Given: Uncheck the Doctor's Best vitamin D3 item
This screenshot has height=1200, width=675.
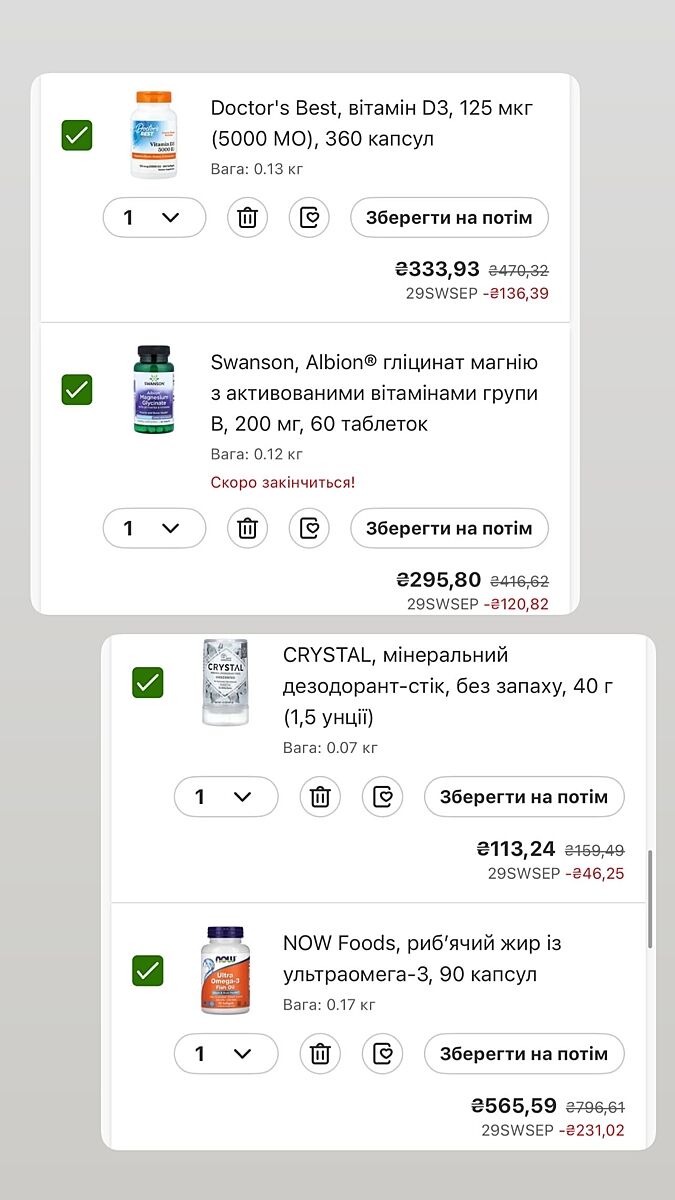Looking at the screenshot, I should (x=77, y=135).
